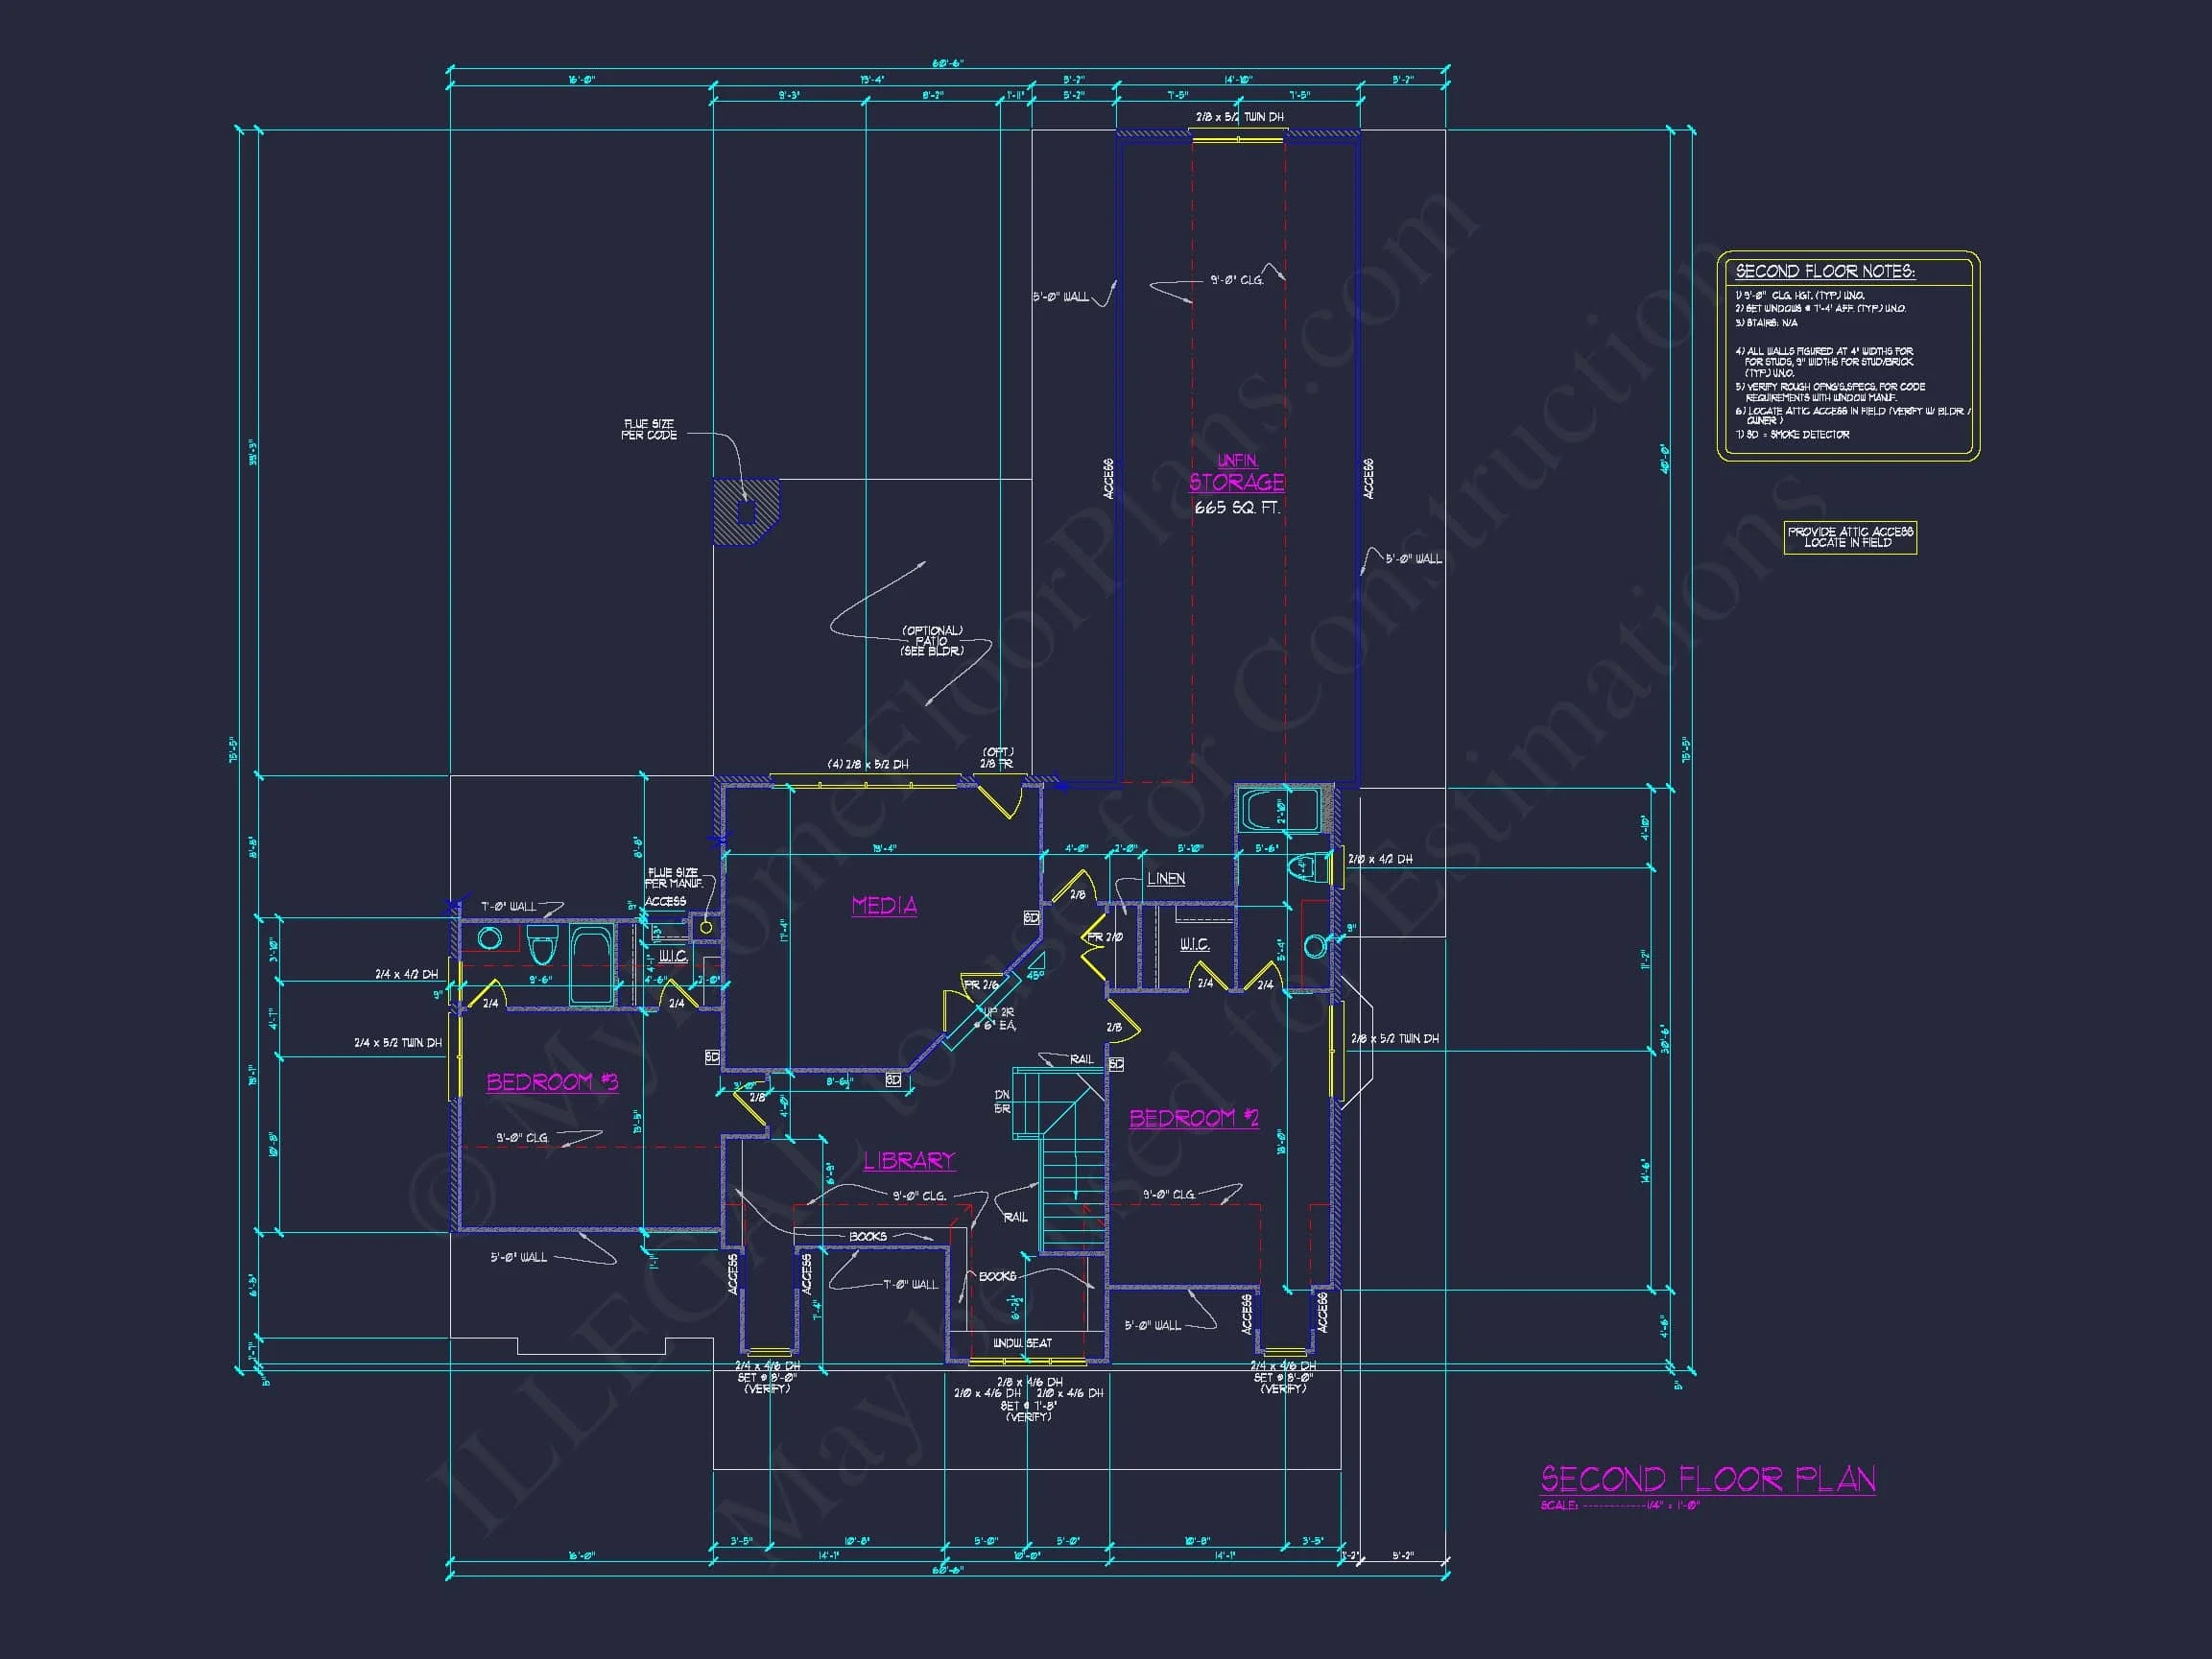Image resolution: width=2212 pixels, height=1659 pixels.
Task: Click the round sink in Bedroom #2 bath
Action: [1315, 945]
